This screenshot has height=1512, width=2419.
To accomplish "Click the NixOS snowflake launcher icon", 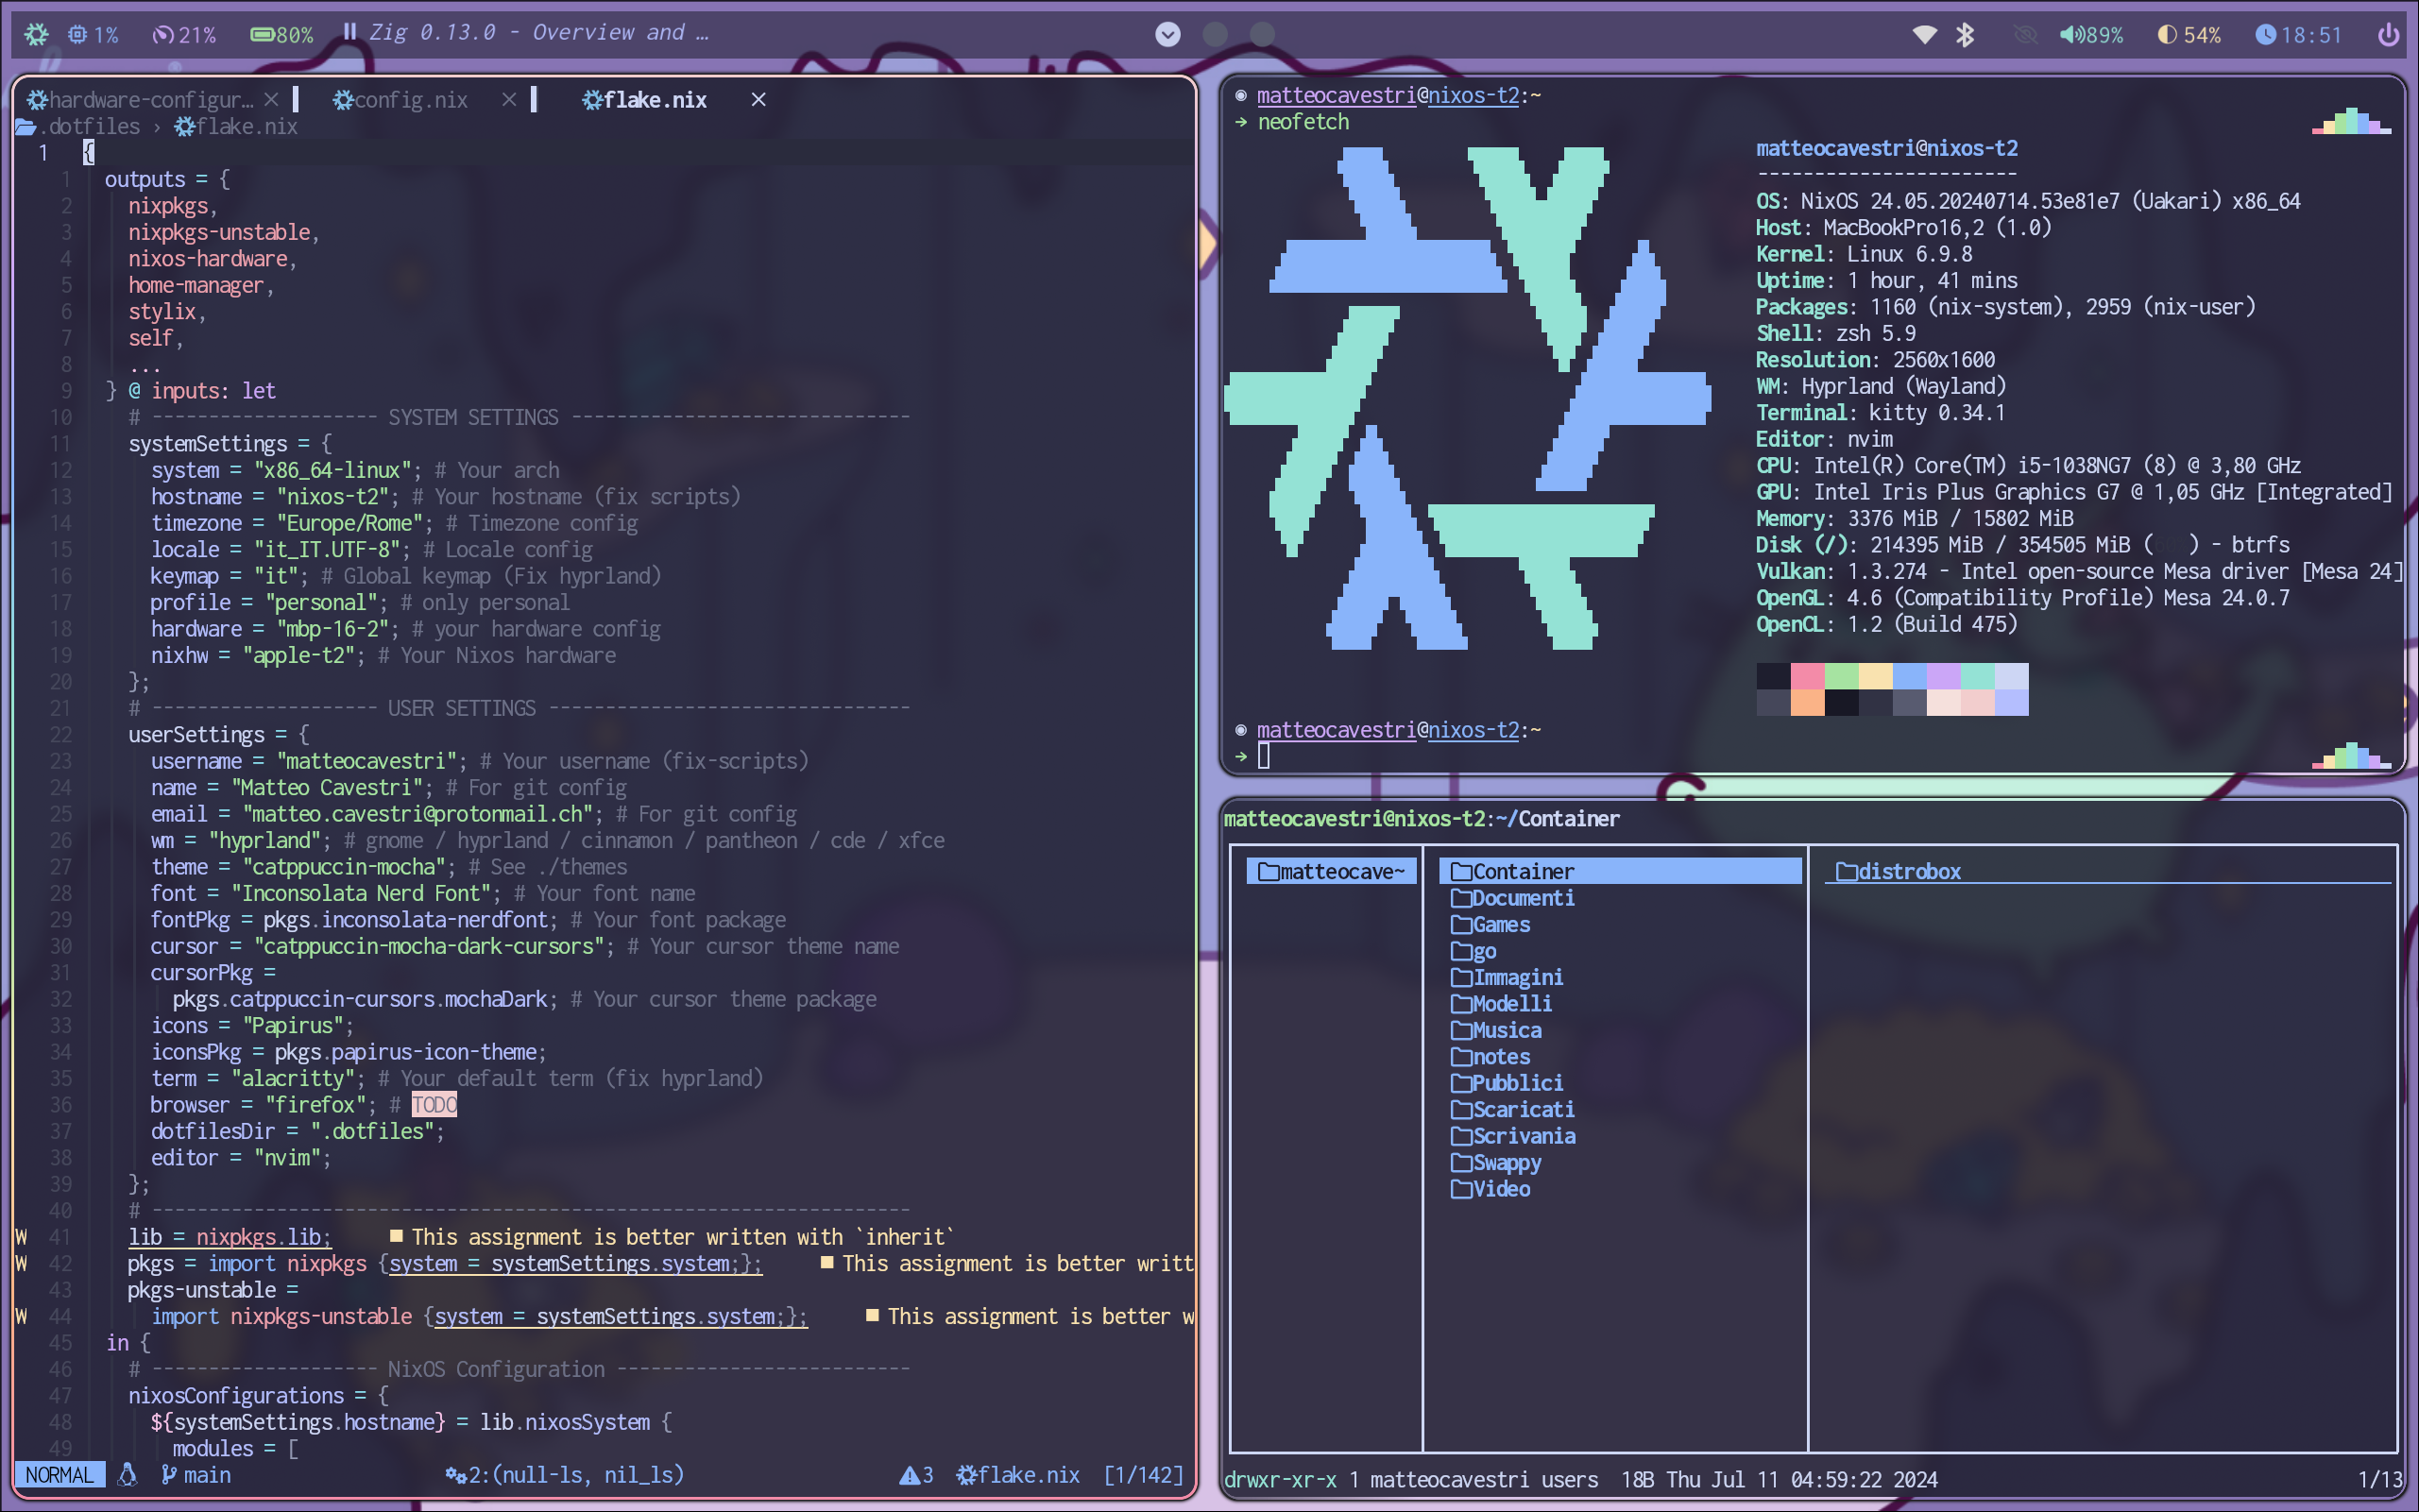I will (x=36, y=35).
